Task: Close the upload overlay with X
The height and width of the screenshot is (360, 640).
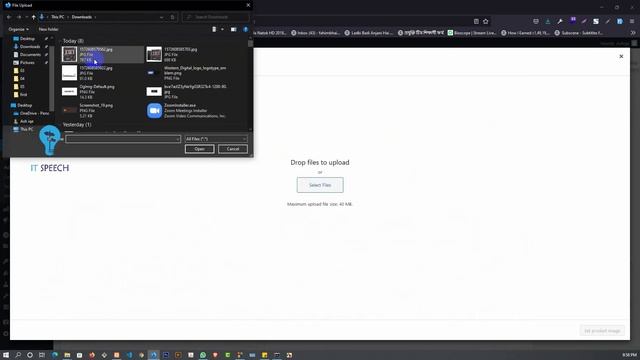Action: (621, 56)
